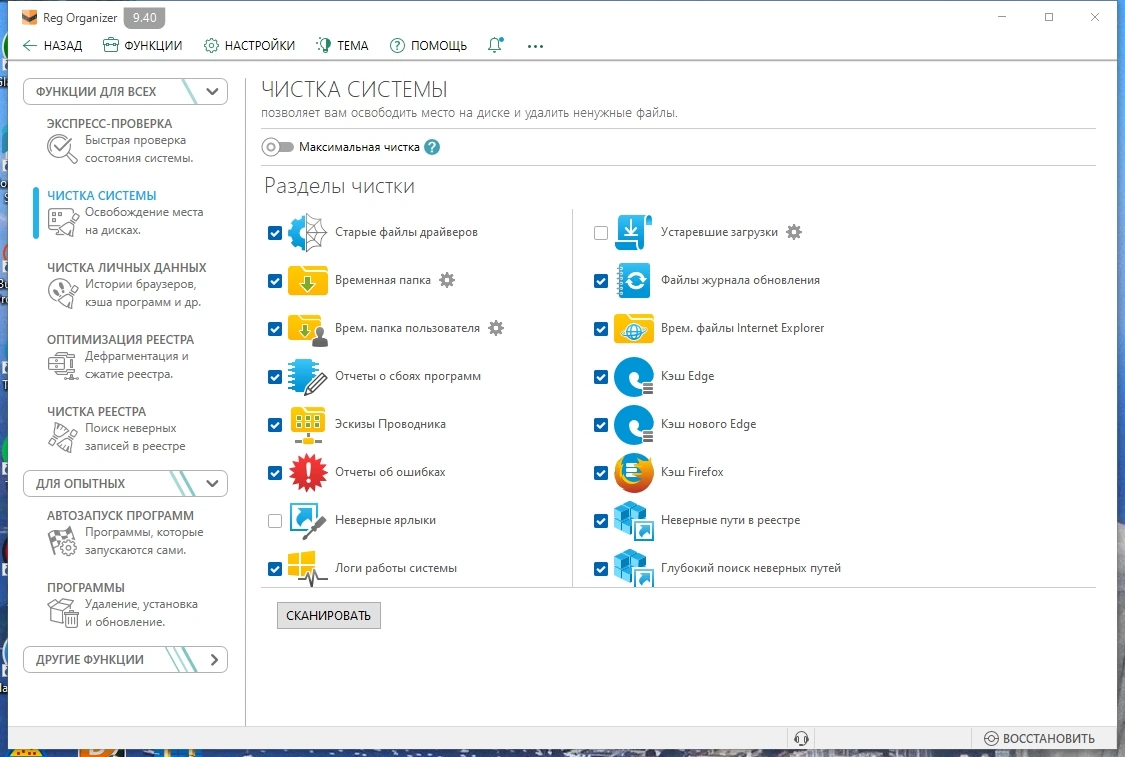
Task: Toggle the Максимальная чистка switch
Action: pos(278,147)
